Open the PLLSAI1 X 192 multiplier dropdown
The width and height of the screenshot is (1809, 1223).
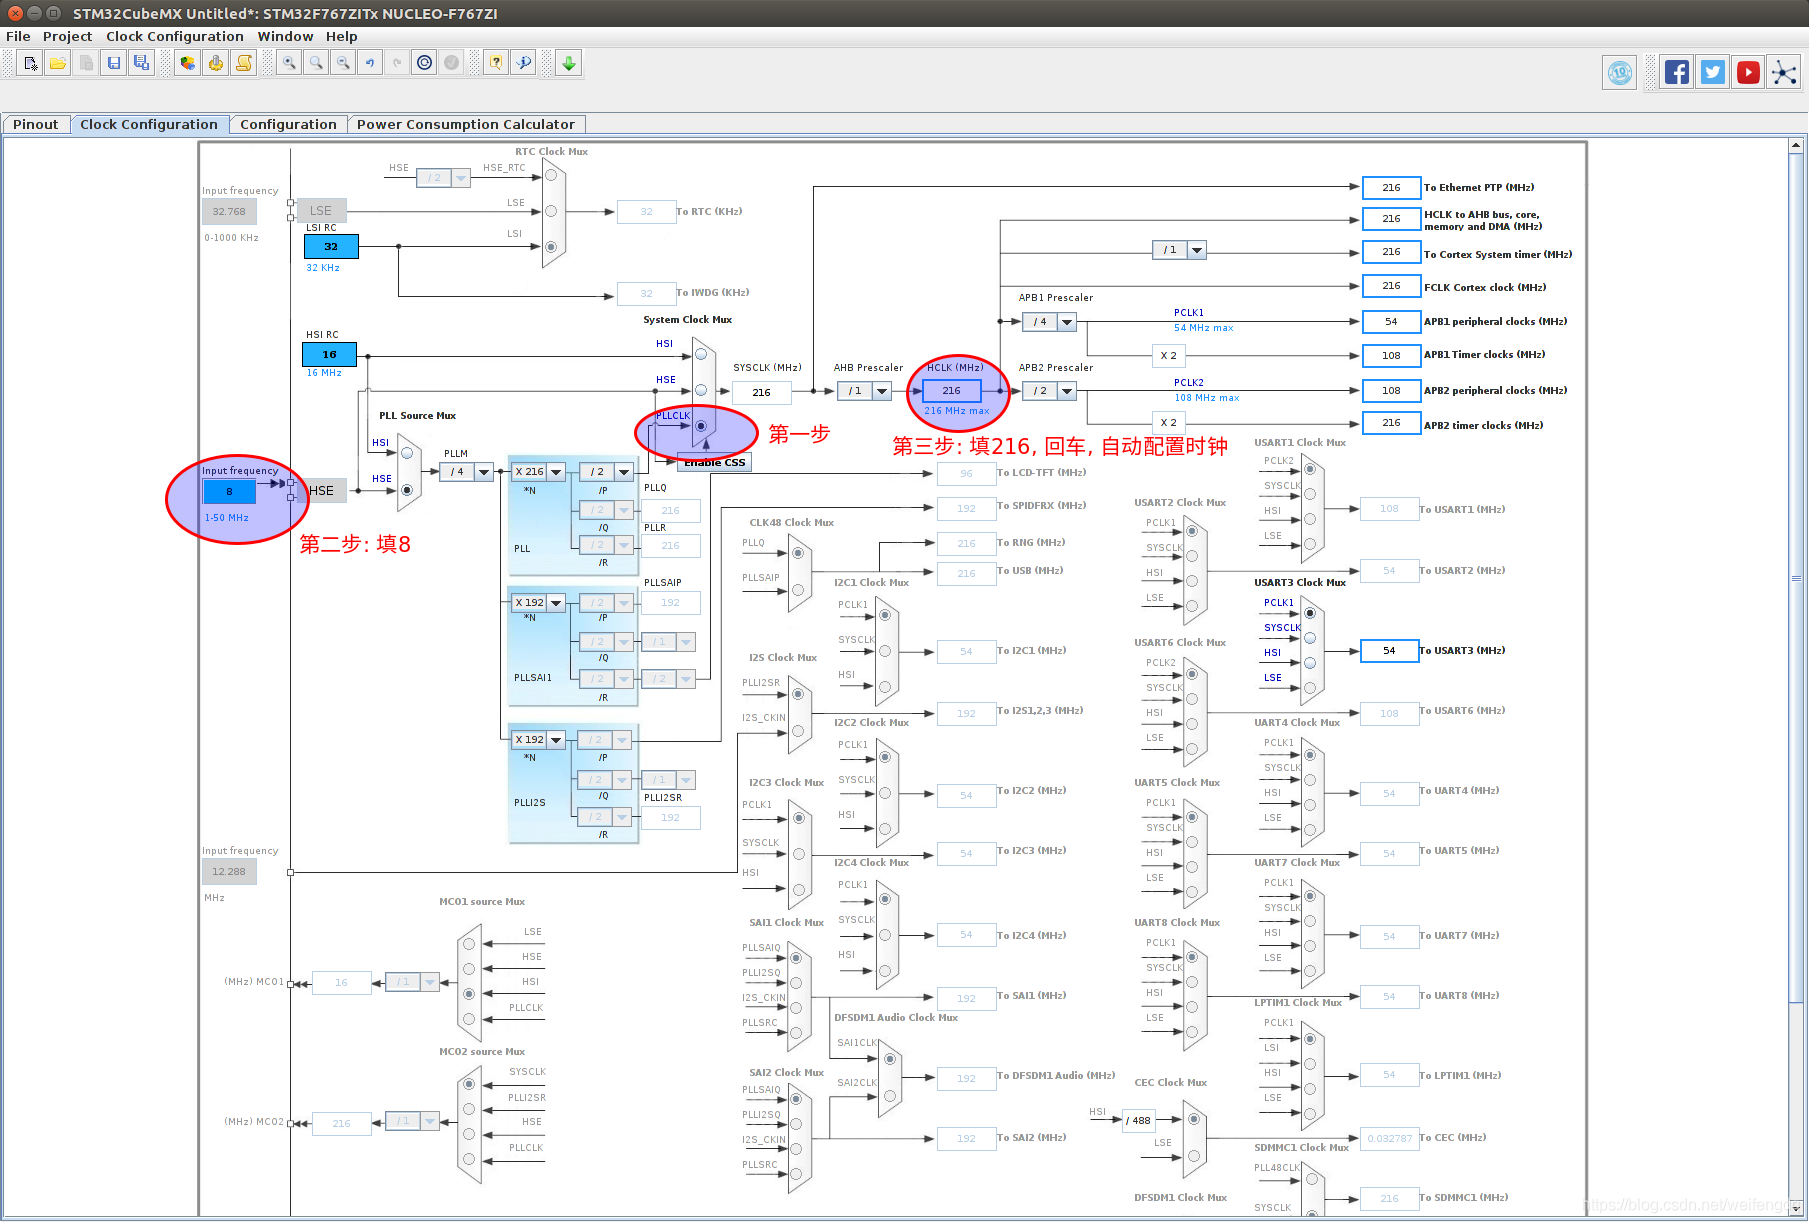(x=556, y=603)
